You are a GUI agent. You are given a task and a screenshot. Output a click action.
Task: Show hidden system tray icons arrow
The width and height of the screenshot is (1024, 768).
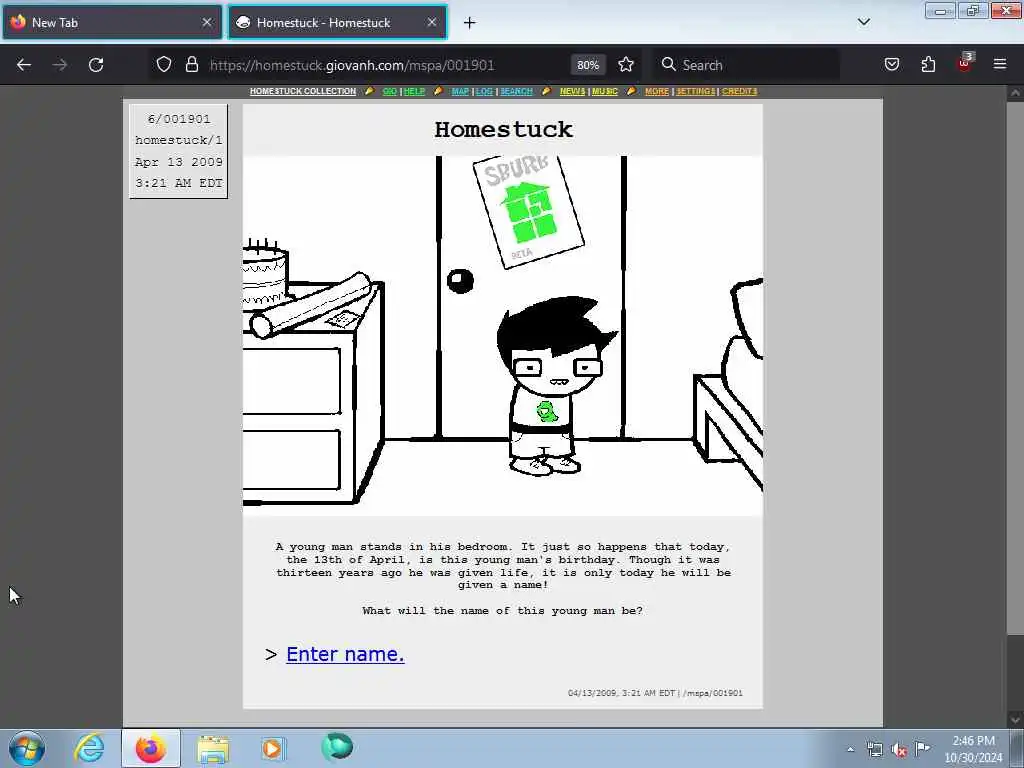coord(850,749)
